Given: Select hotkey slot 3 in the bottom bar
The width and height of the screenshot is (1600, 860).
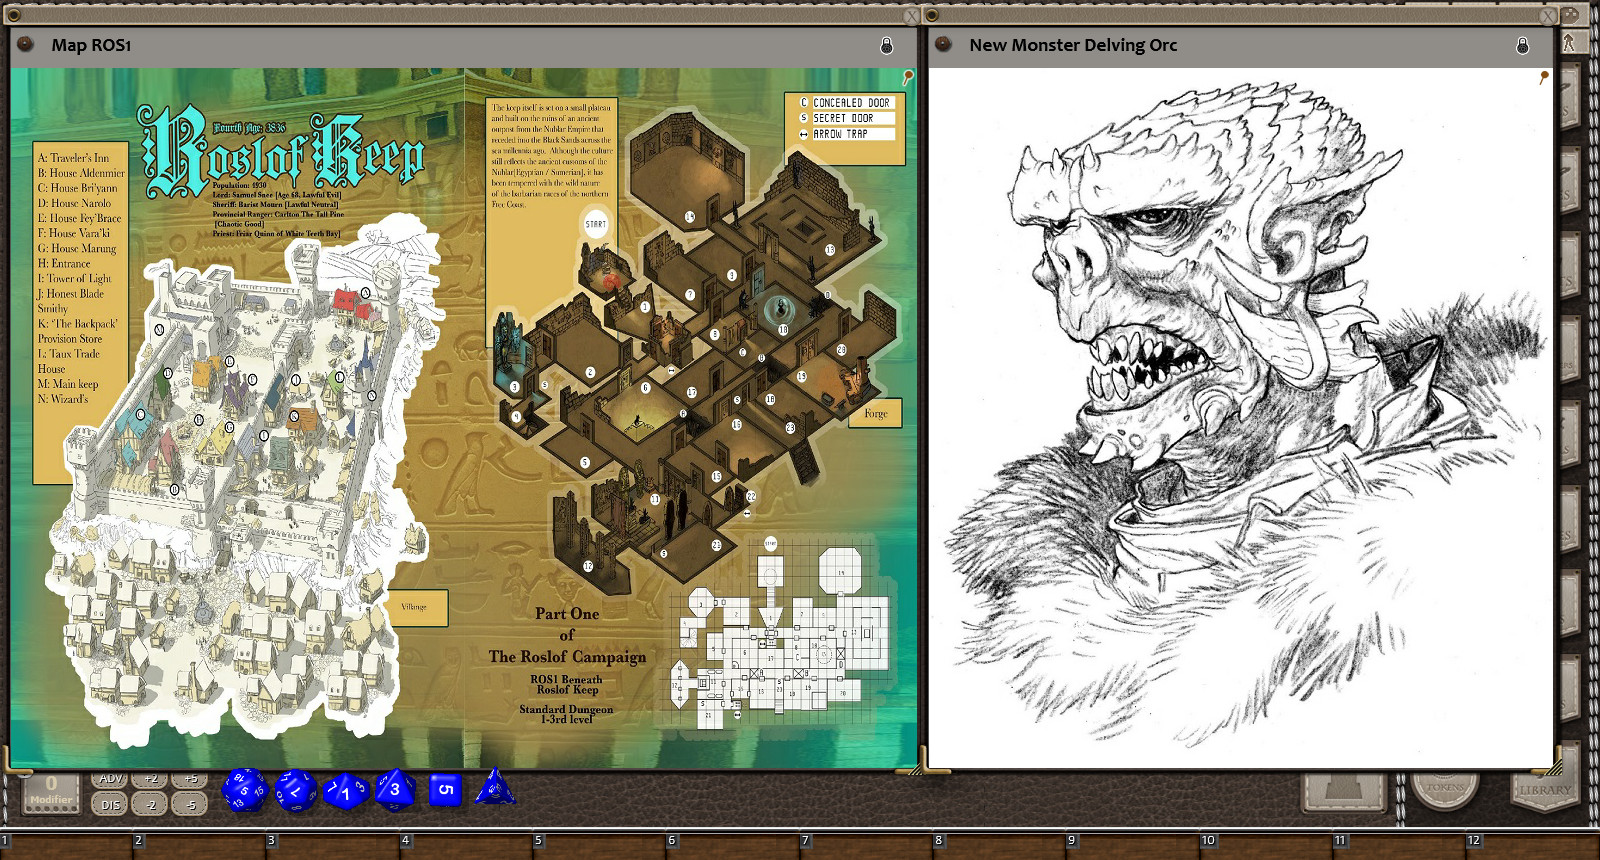Looking at the screenshot, I should (x=271, y=841).
